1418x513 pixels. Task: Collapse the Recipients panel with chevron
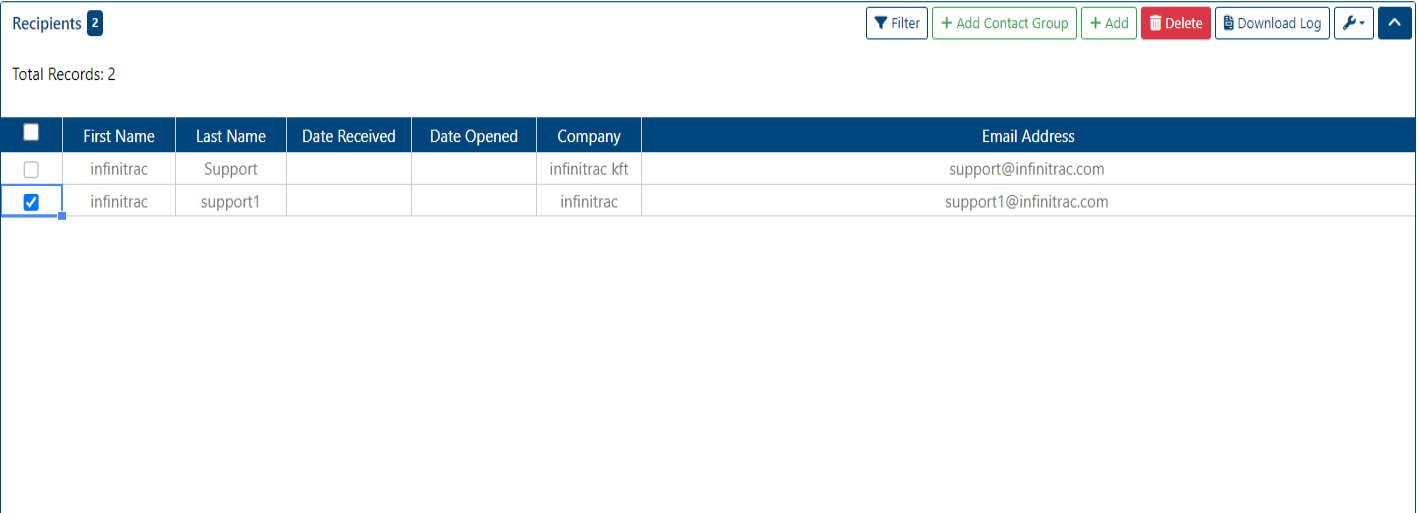coord(1395,23)
